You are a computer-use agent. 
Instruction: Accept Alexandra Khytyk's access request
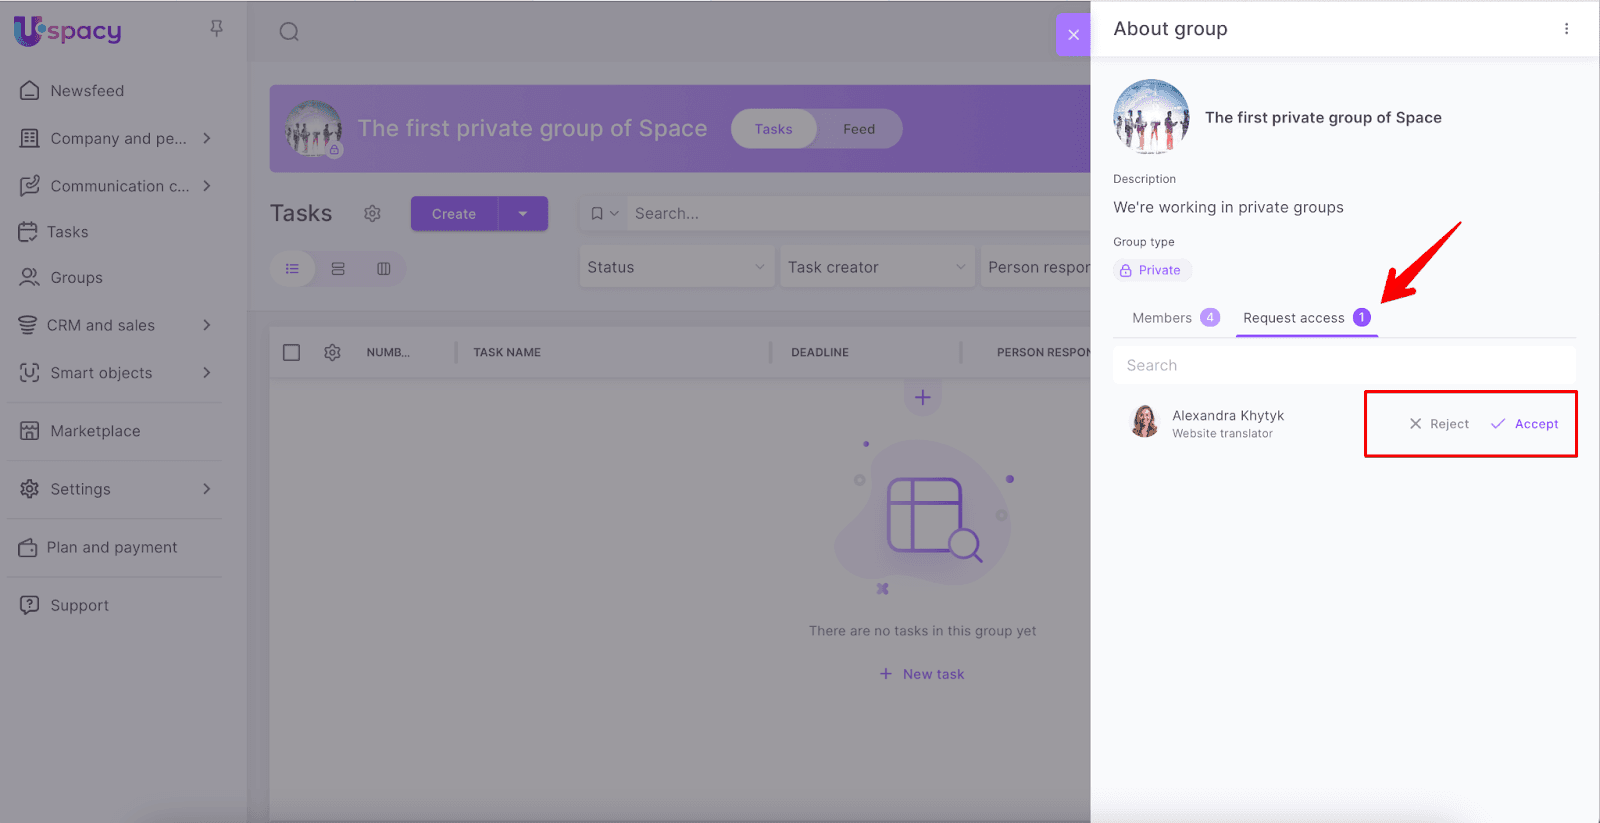click(x=1525, y=424)
